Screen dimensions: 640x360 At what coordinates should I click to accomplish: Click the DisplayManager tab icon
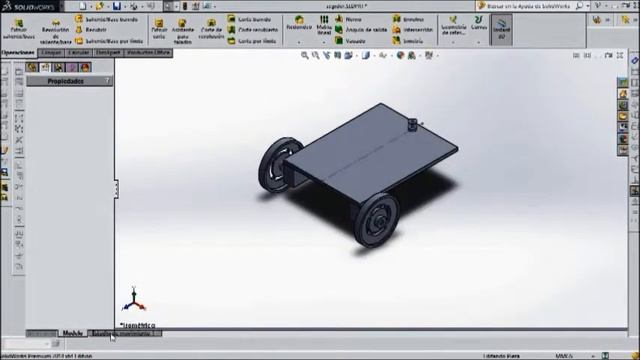85,67
